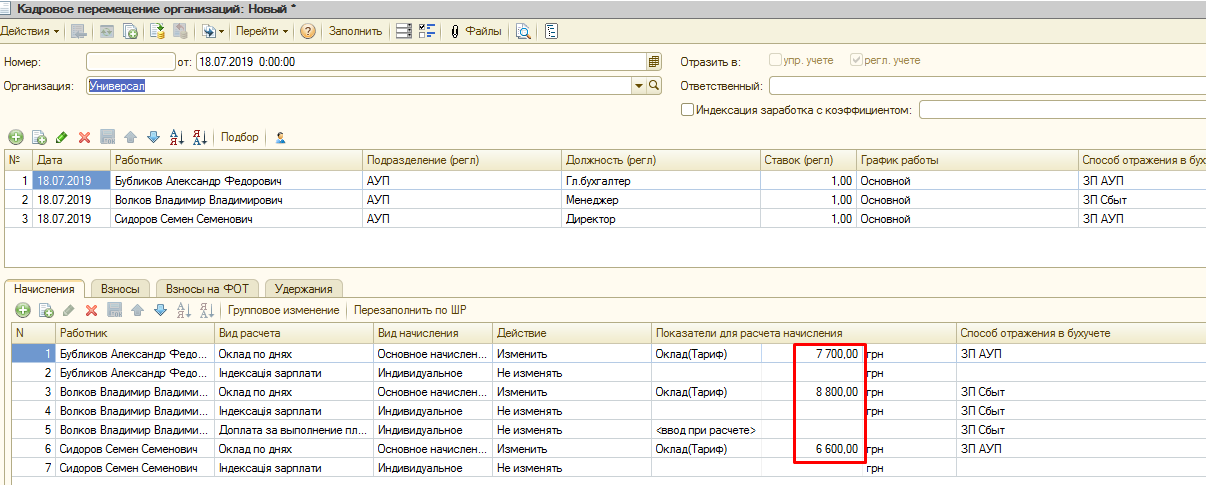Click the document structure icon at toolbar end
Screen dimensions: 1206x485
tap(552, 31)
